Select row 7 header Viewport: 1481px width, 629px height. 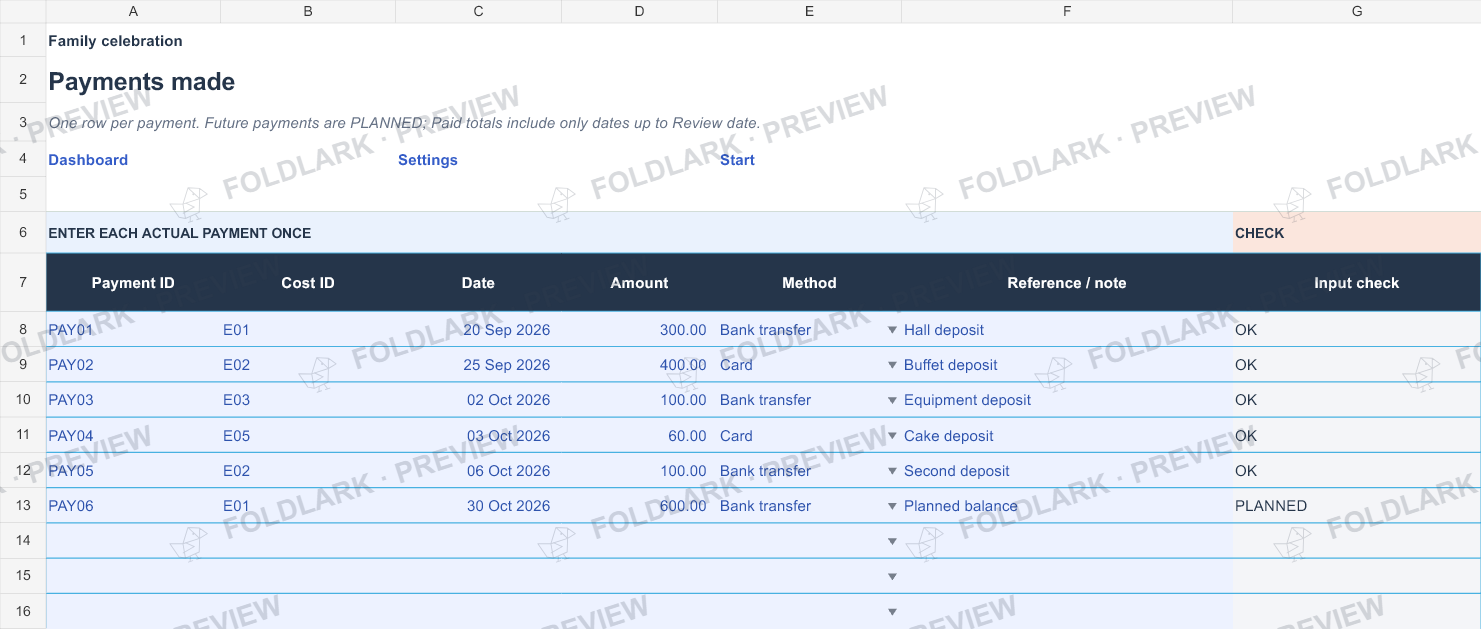click(x=23, y=283)
